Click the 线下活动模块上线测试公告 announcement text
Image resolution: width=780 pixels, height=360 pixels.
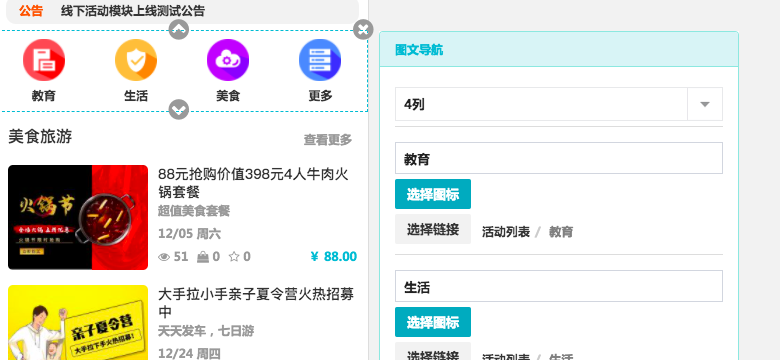point(132,11)
